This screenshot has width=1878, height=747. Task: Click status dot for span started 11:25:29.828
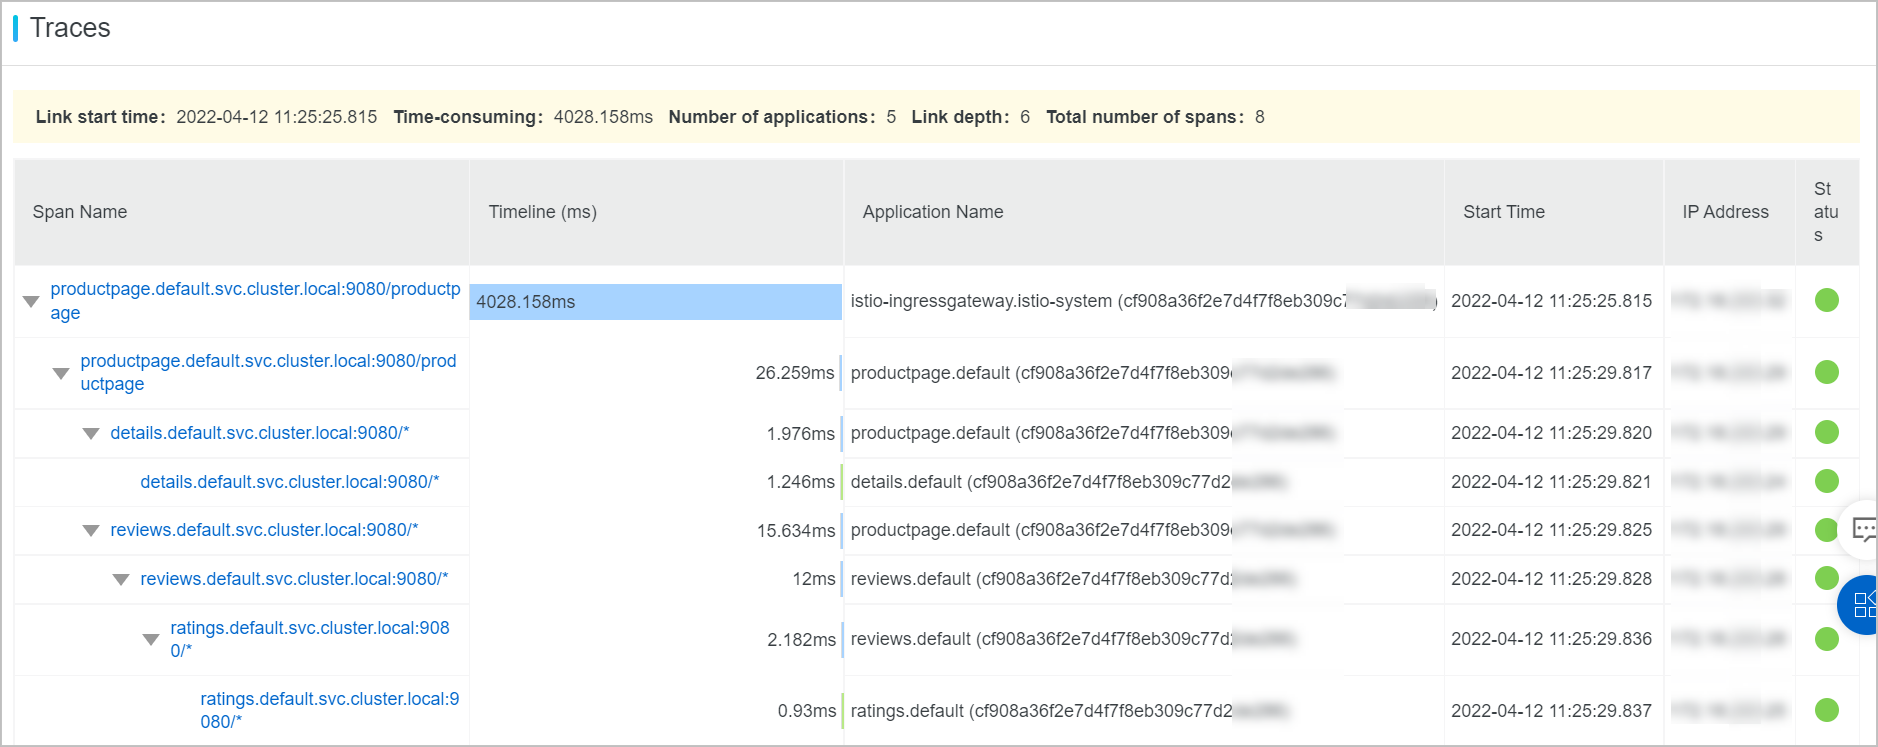[1827, 578]
